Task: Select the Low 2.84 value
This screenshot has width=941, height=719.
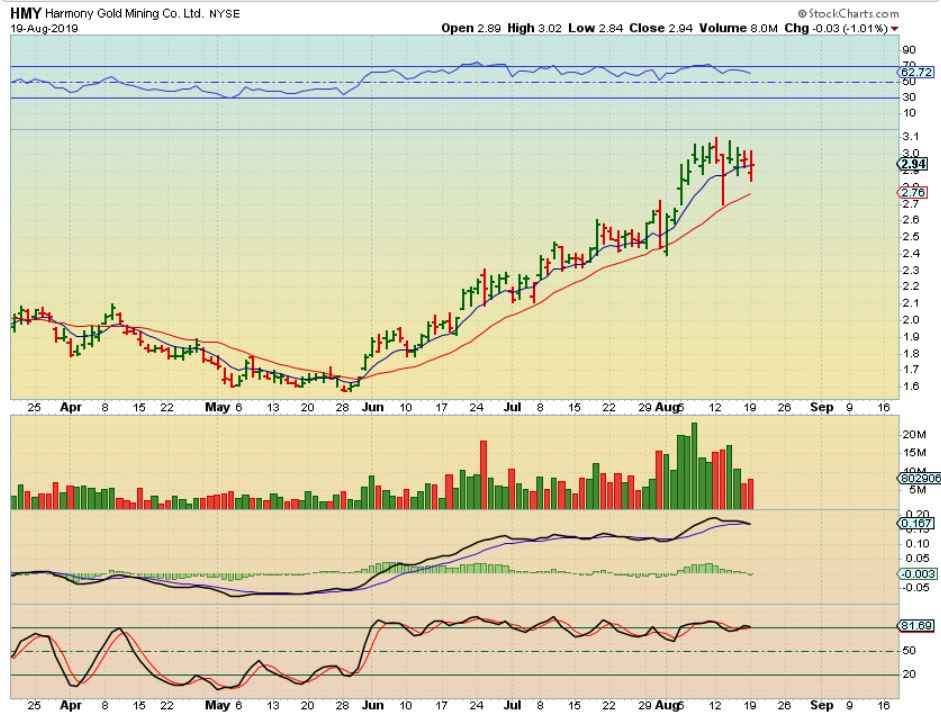Action: coord(595,28)
